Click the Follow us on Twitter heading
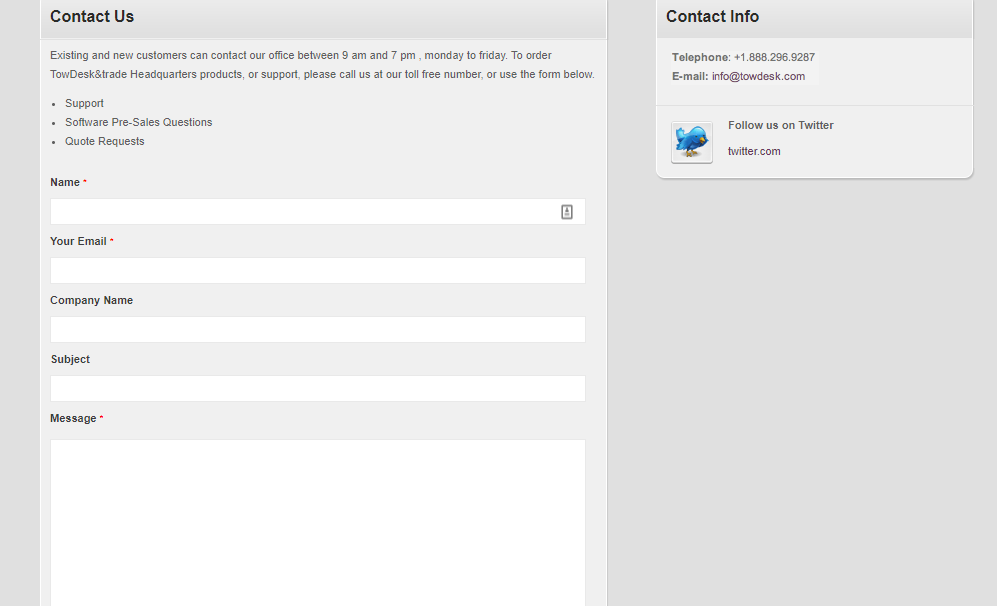Screen dimensions: 997x606 tap(780, 125)
